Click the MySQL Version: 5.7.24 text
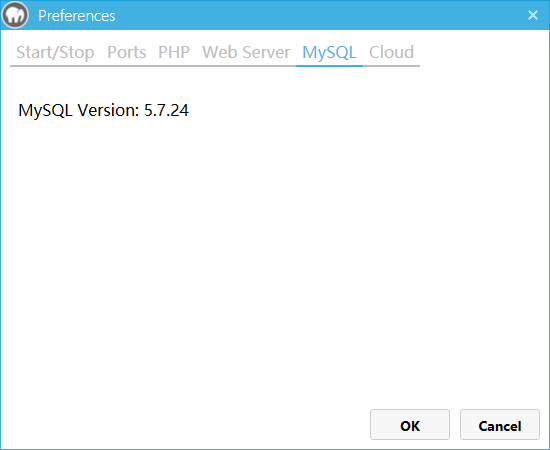Screen dimensions: 550x450 [x=103, y=110]
